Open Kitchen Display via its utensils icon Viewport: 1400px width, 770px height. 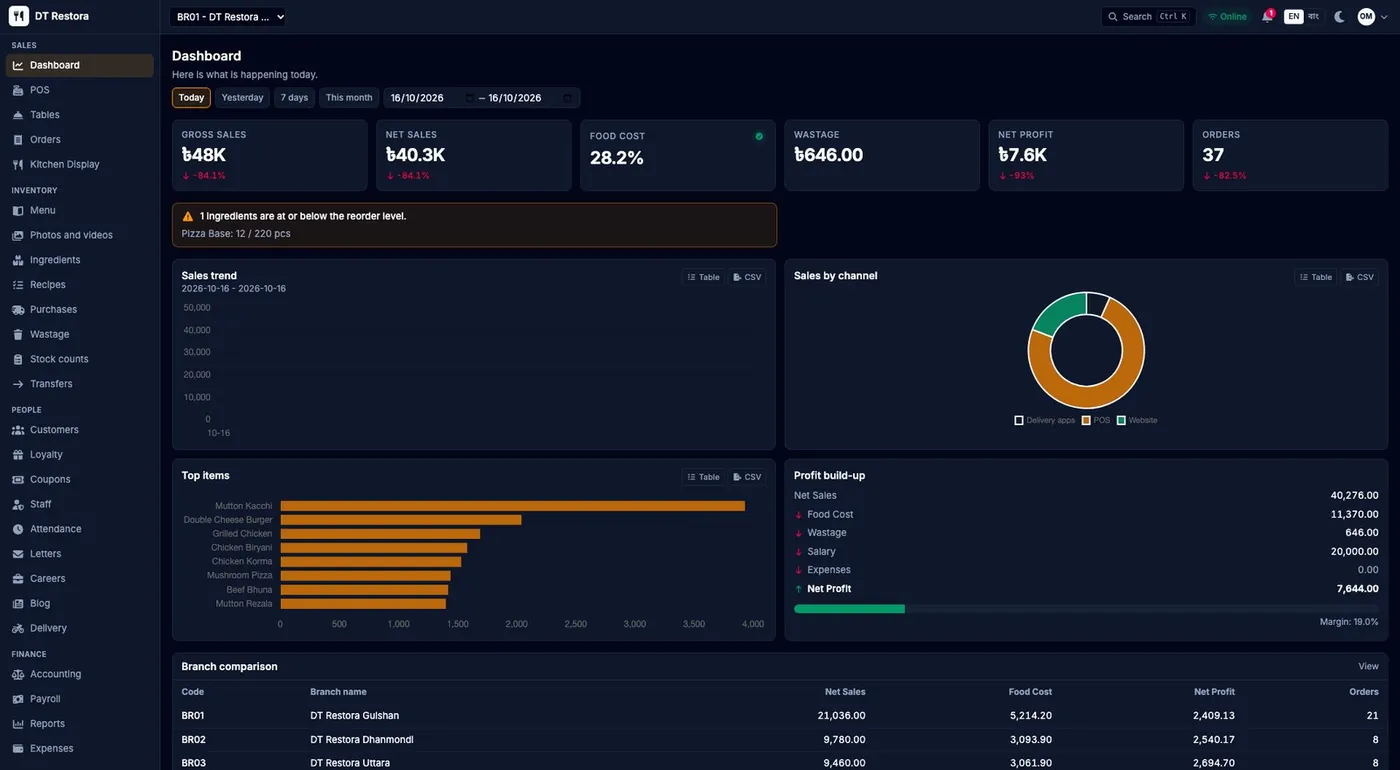(18, 164)
